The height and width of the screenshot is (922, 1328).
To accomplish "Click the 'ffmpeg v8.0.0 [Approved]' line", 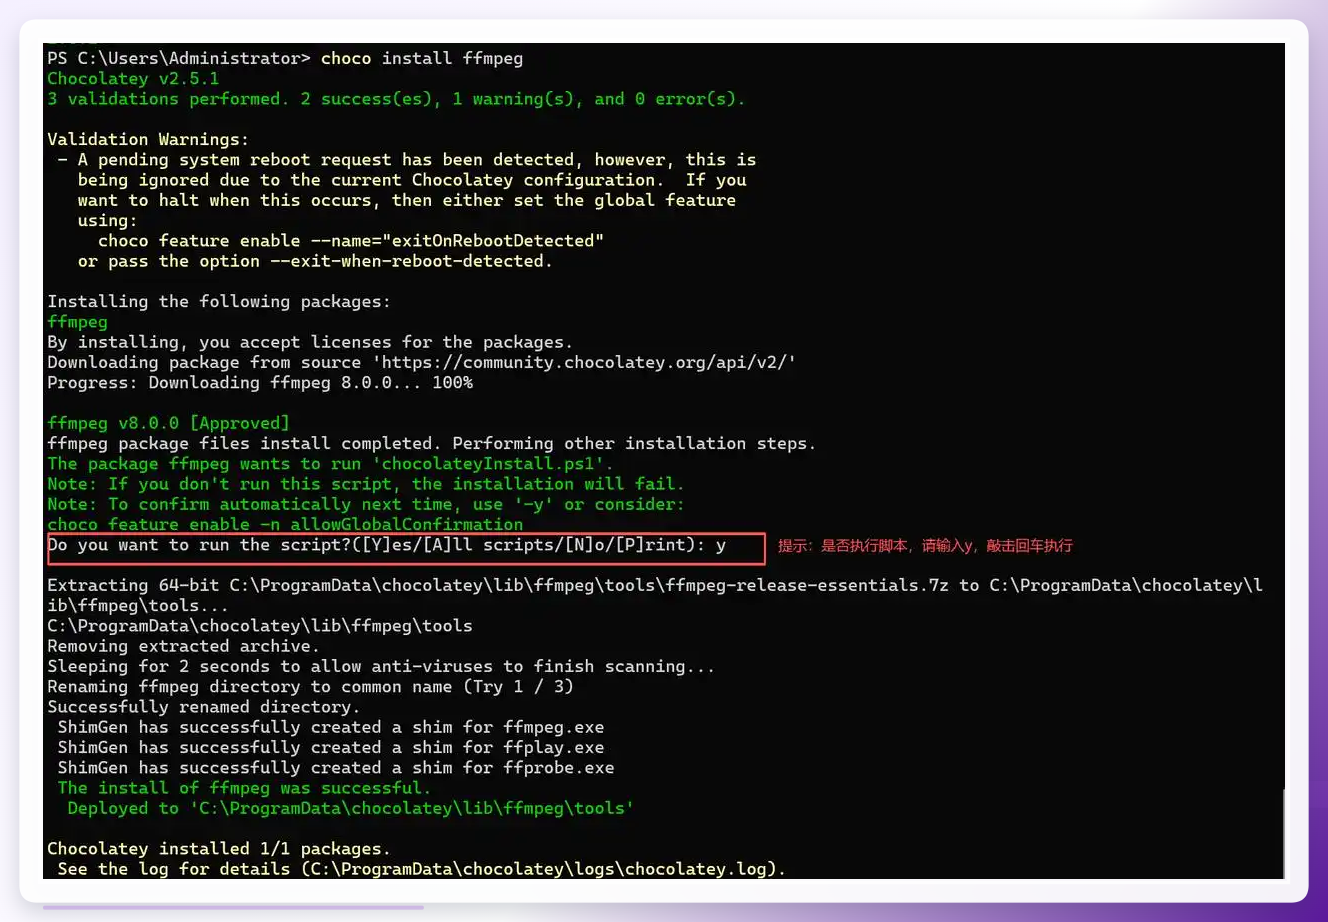I will [x=168, y=423].
